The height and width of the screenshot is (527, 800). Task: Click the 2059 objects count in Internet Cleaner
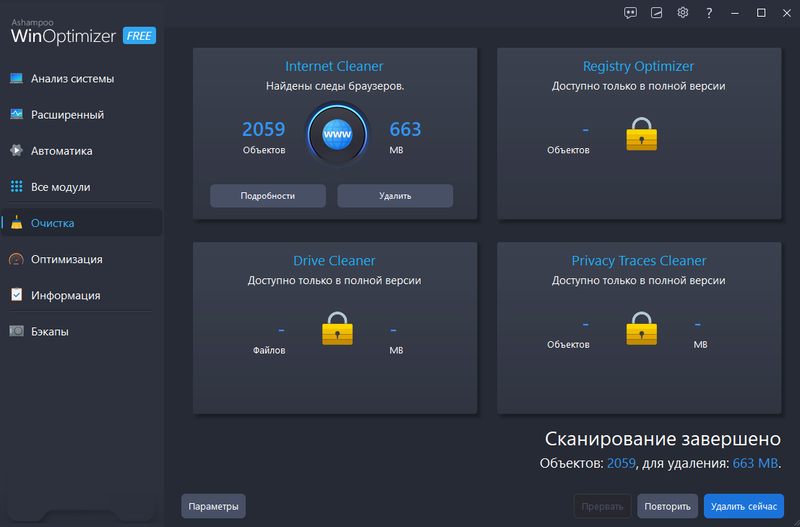tap(263, 129)
